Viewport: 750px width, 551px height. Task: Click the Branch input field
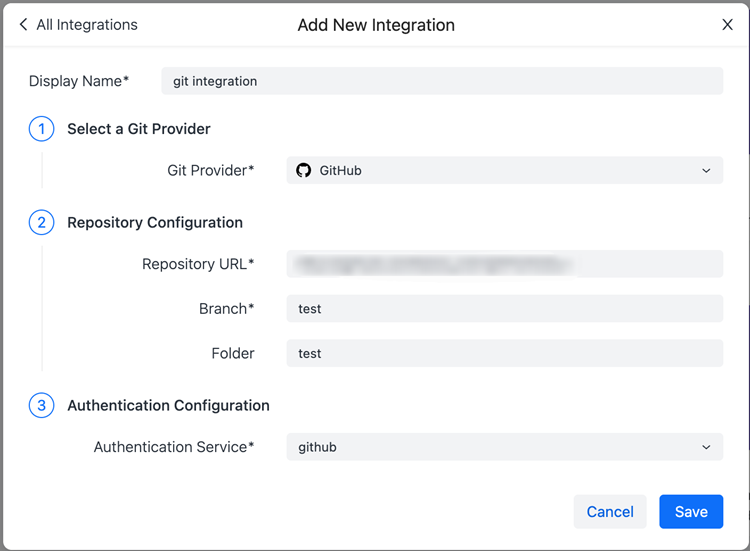(504, 309)
